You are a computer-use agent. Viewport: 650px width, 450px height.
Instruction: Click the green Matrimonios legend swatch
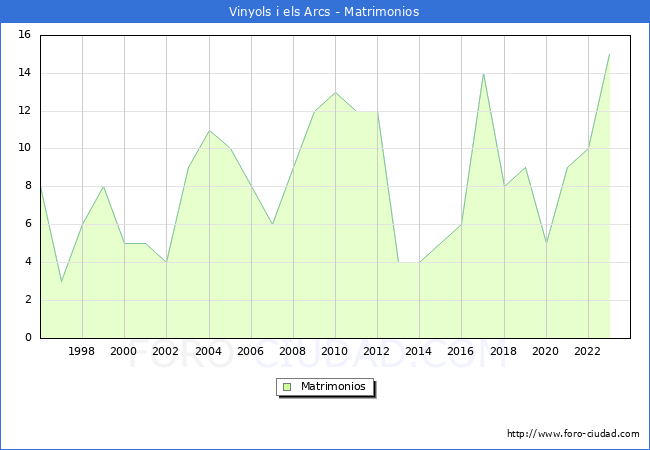coord(287,387)
